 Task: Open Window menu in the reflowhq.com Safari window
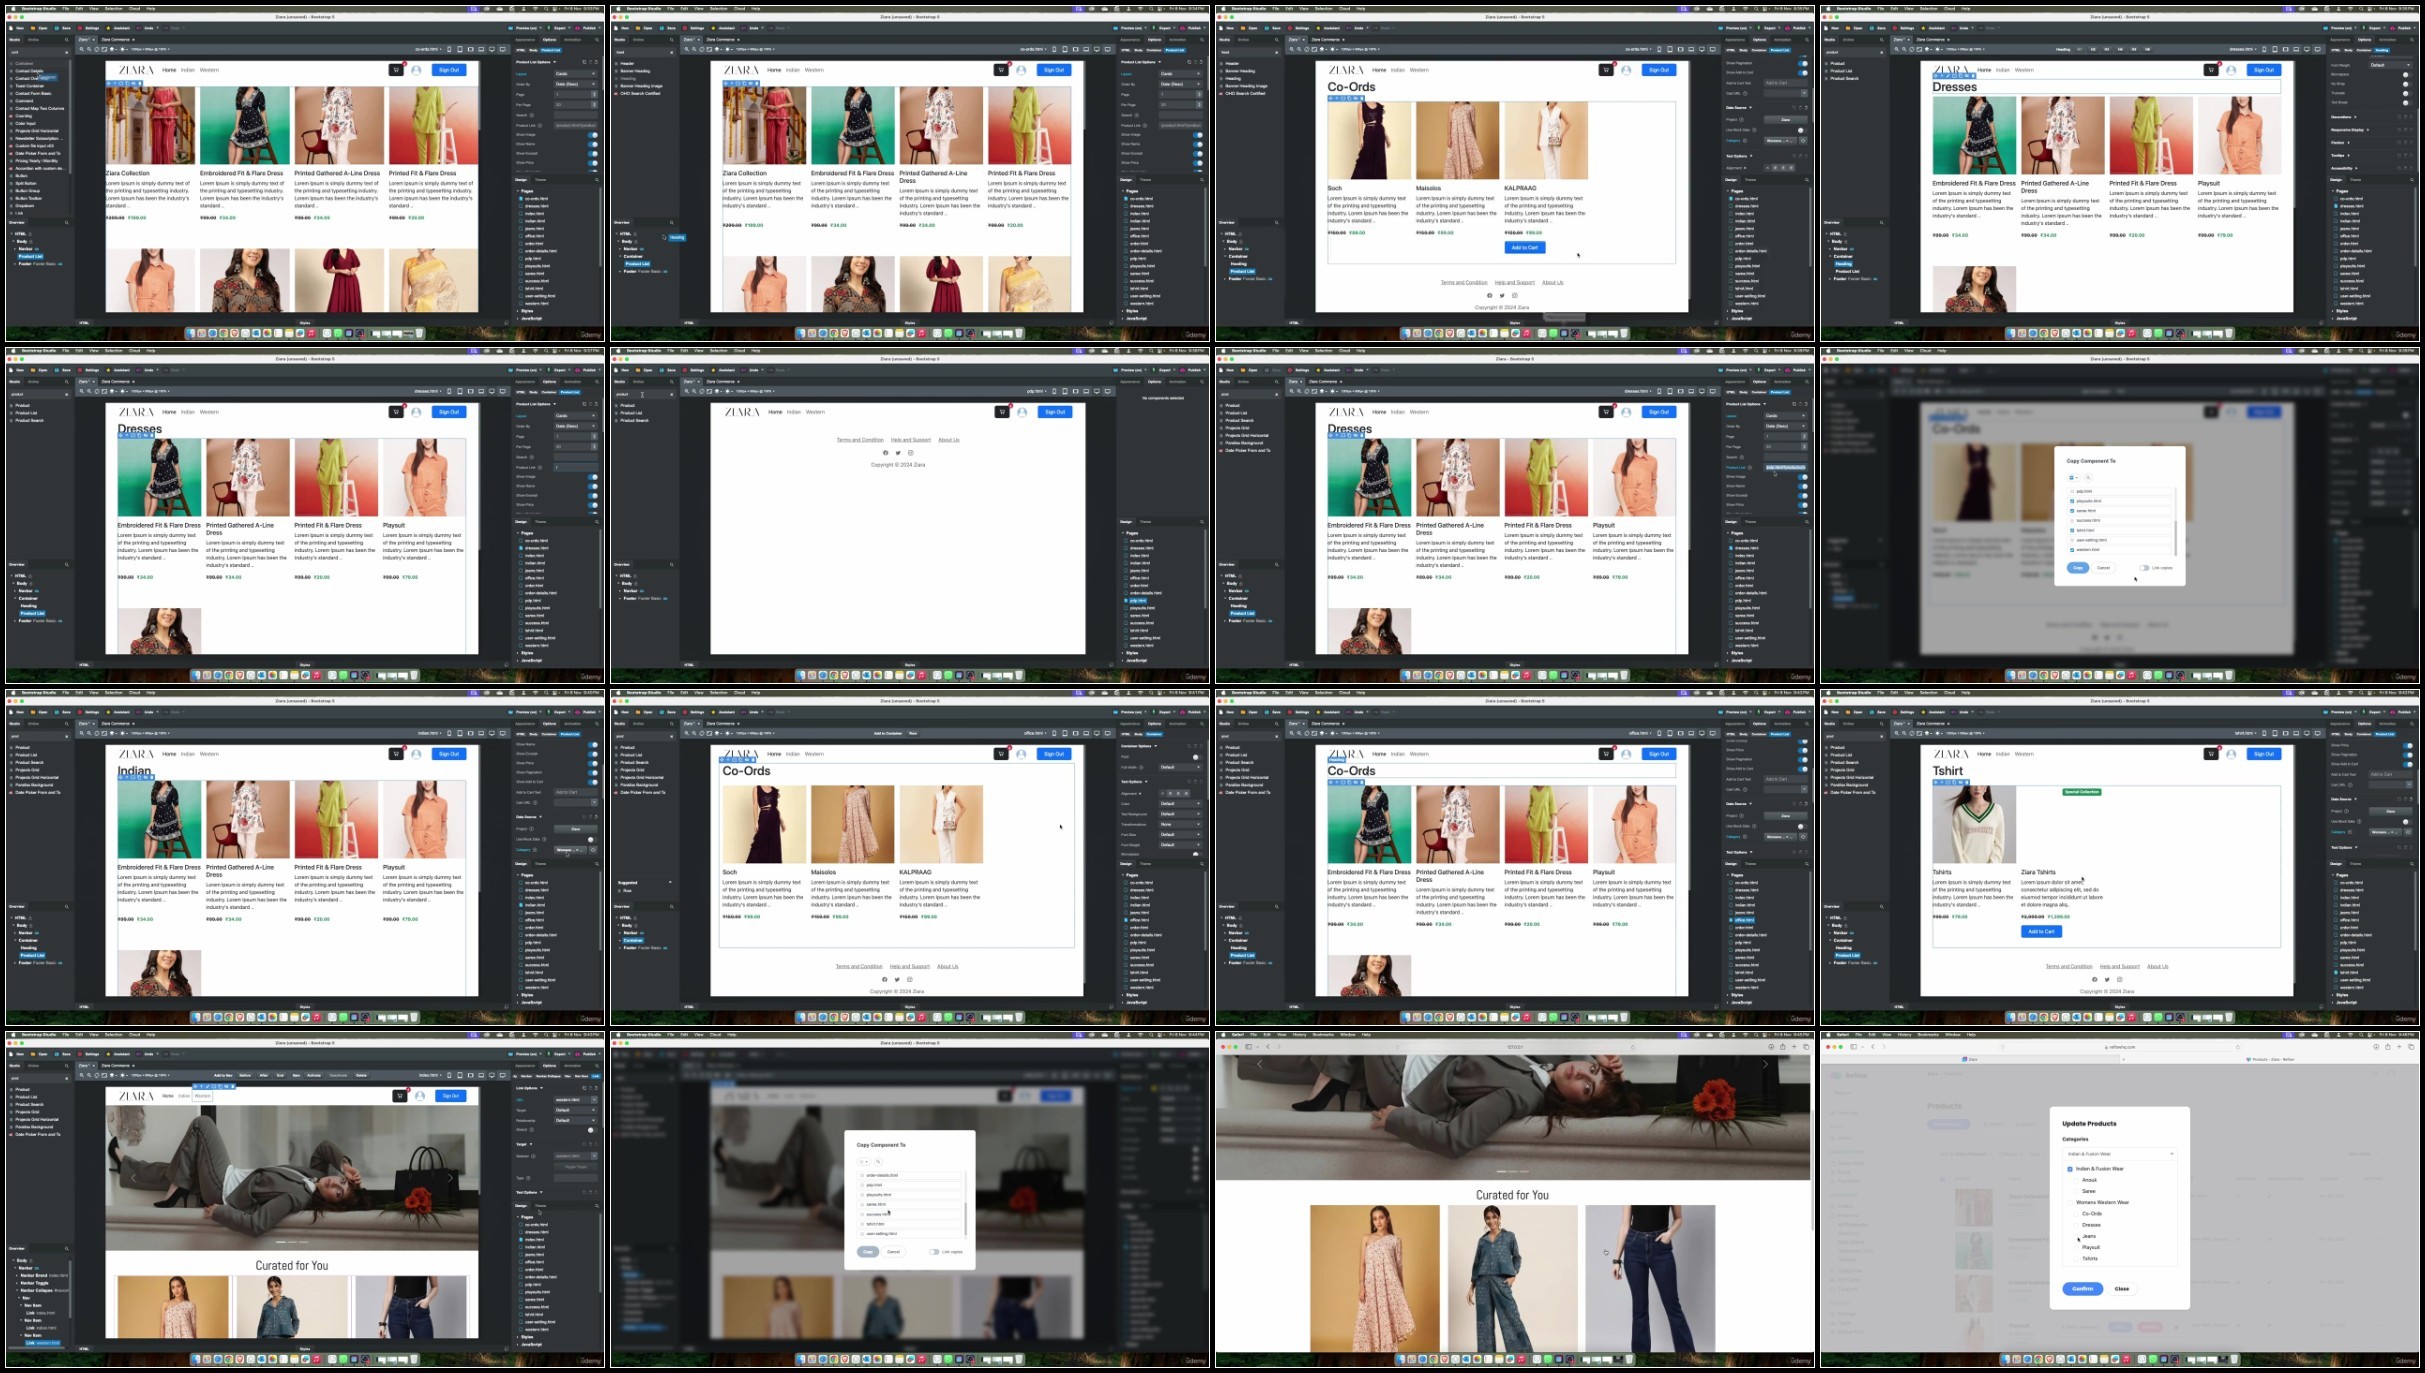1953,1035
